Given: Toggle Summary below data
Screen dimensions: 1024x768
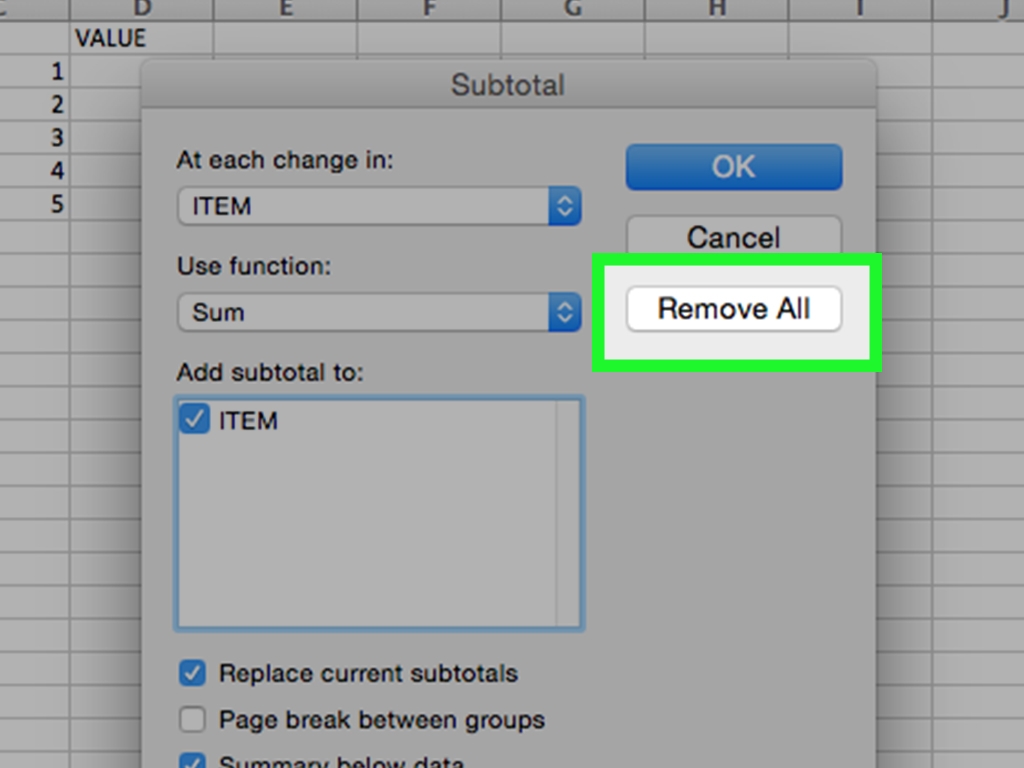Looking at the screenshot, I should [x=192, y=761].
